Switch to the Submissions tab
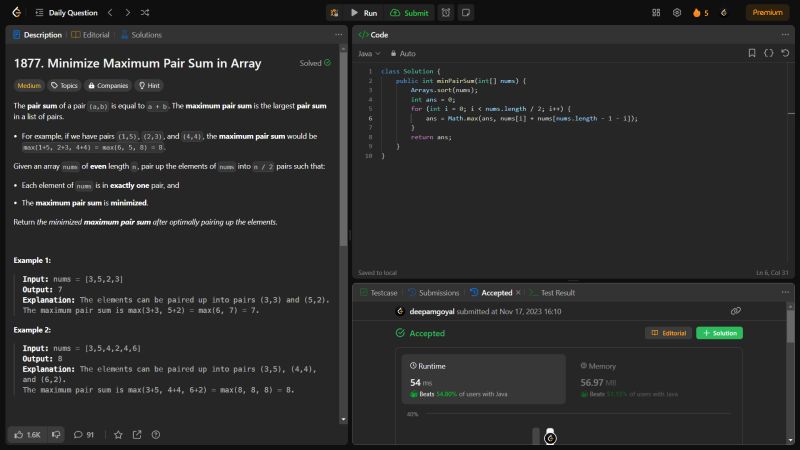This screenshot has height=450, width=800. 434,293
